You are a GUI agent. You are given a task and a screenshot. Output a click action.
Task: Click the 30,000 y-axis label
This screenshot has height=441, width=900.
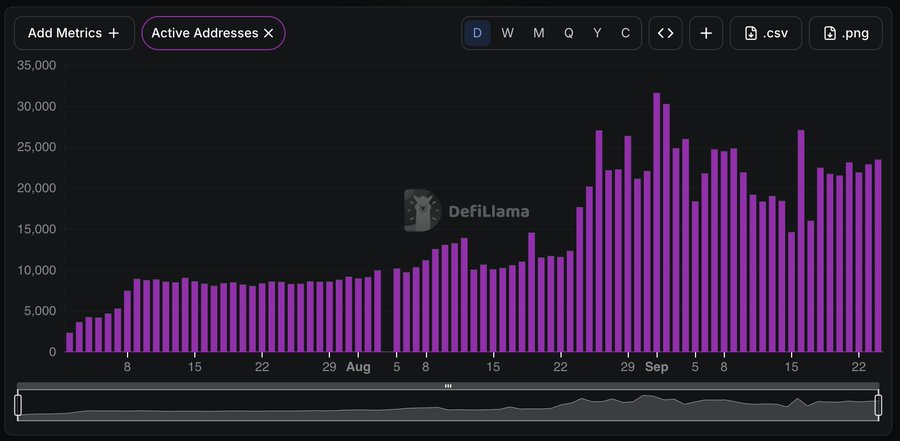click(37, 106)
